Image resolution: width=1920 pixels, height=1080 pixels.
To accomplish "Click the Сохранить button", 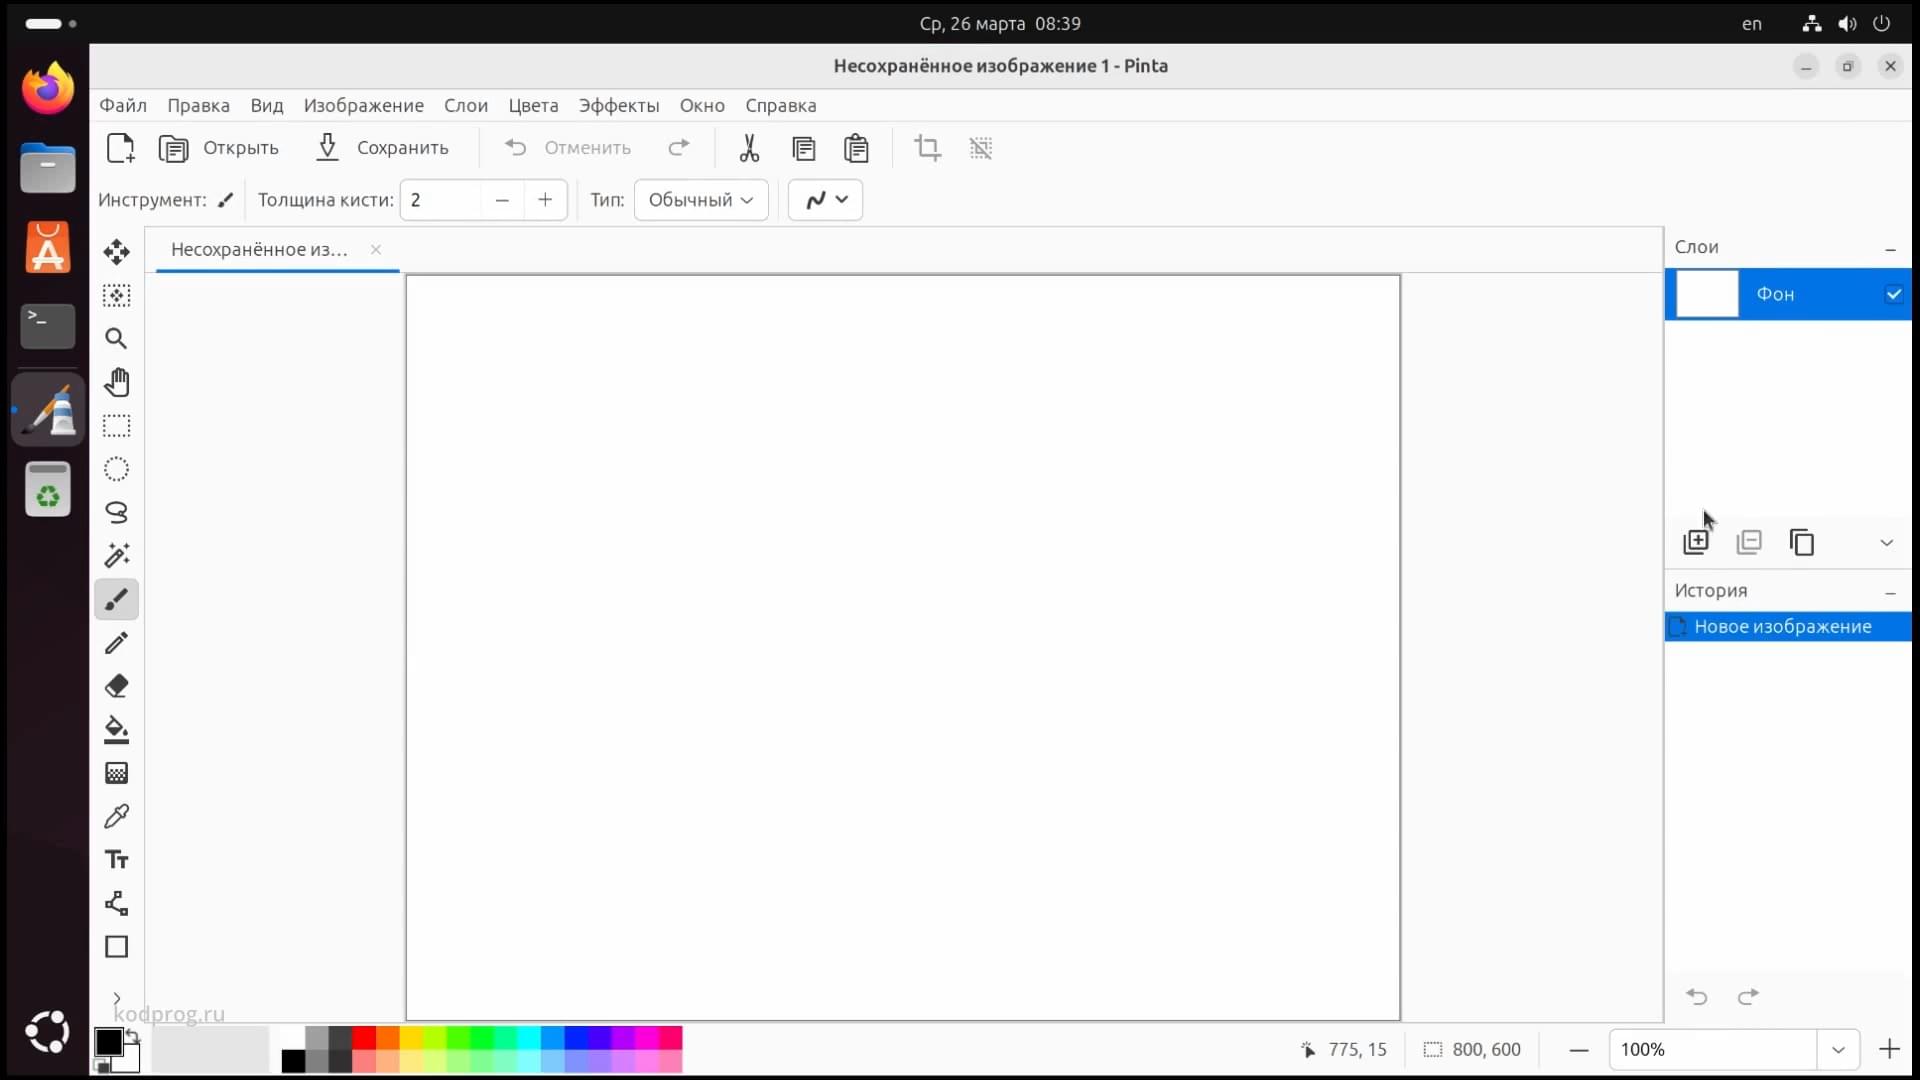I will pos(382,148).
